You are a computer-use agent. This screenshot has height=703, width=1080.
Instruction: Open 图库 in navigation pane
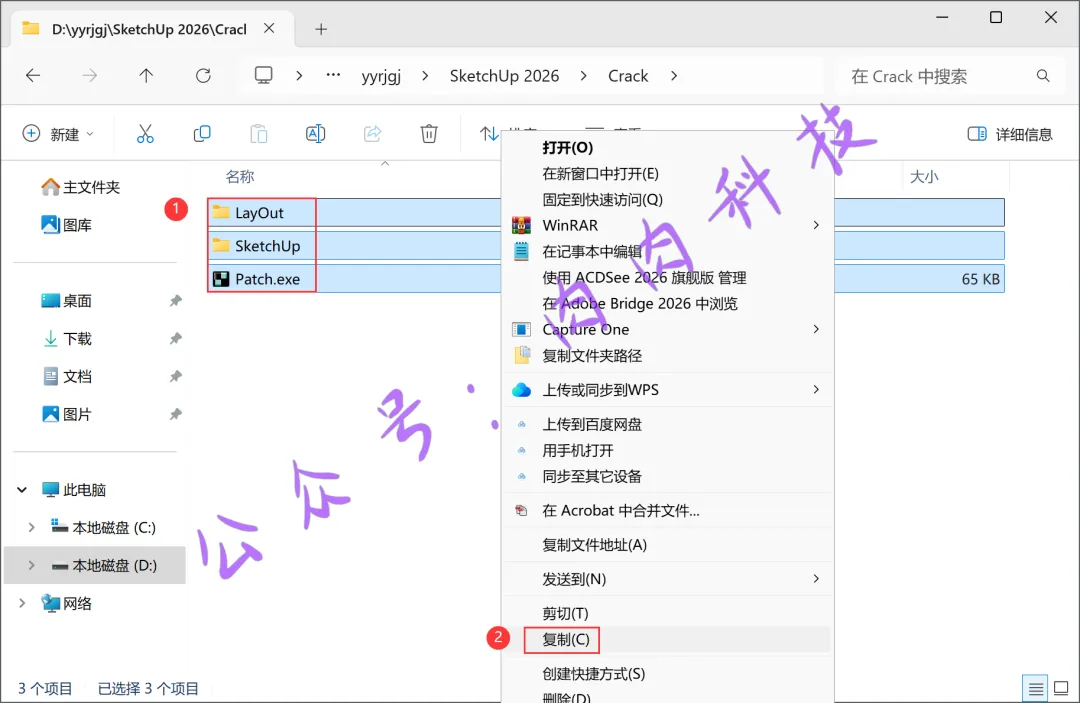tap(67, 225)
